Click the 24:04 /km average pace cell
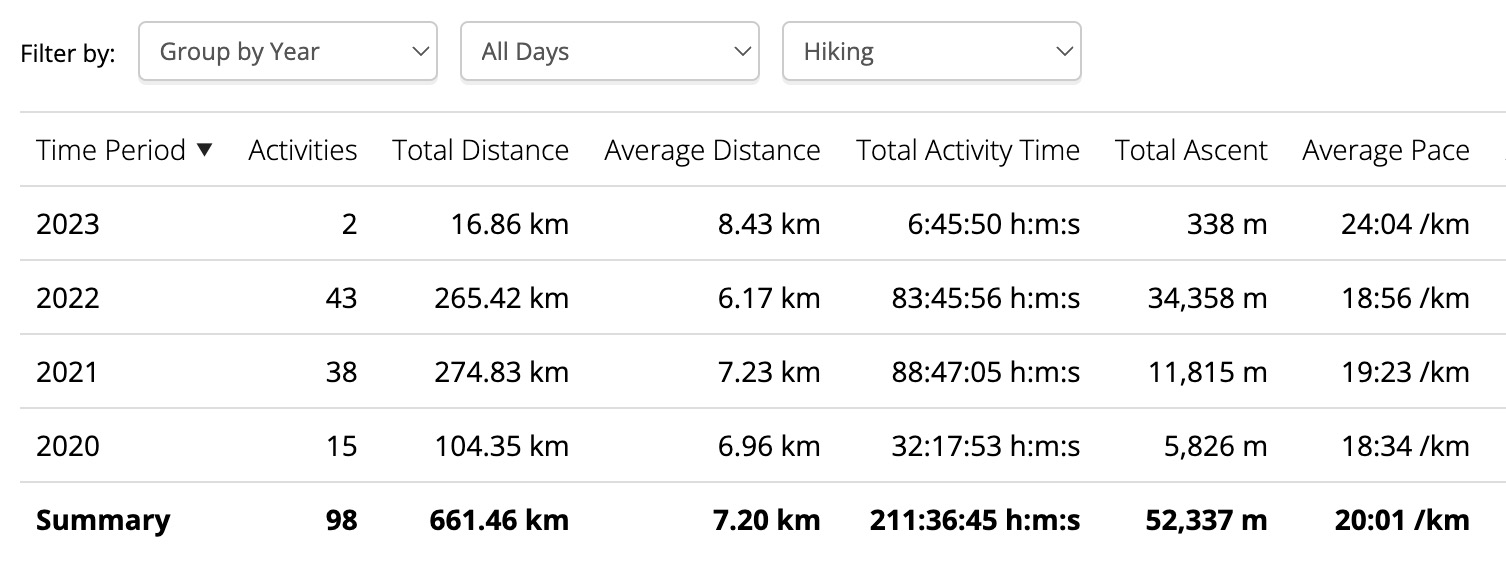This screenshot has height=564, width=1506. pyautogui.click(x=1405, y=224)
